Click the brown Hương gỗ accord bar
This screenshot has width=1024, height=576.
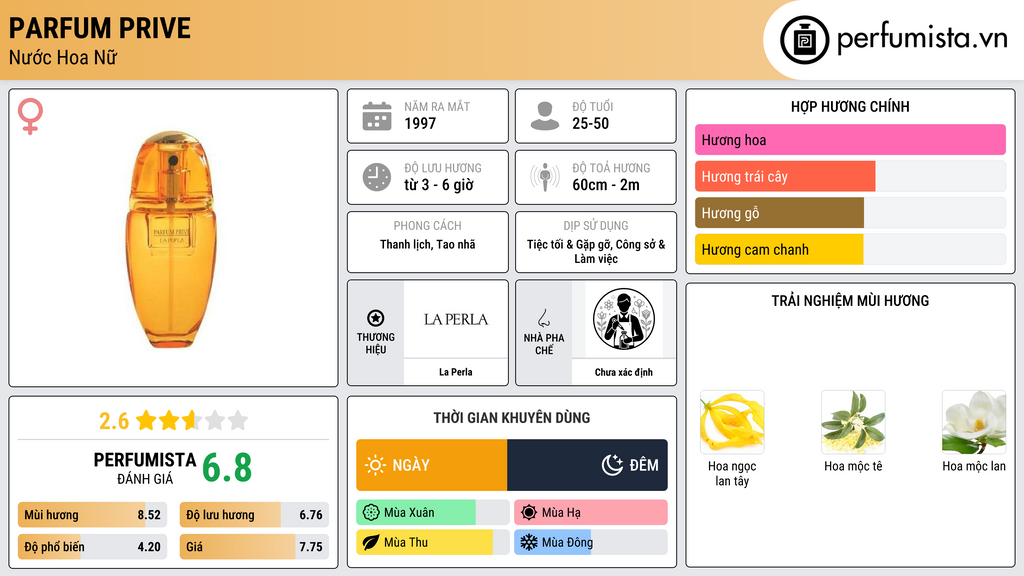[x=850, y=213]
